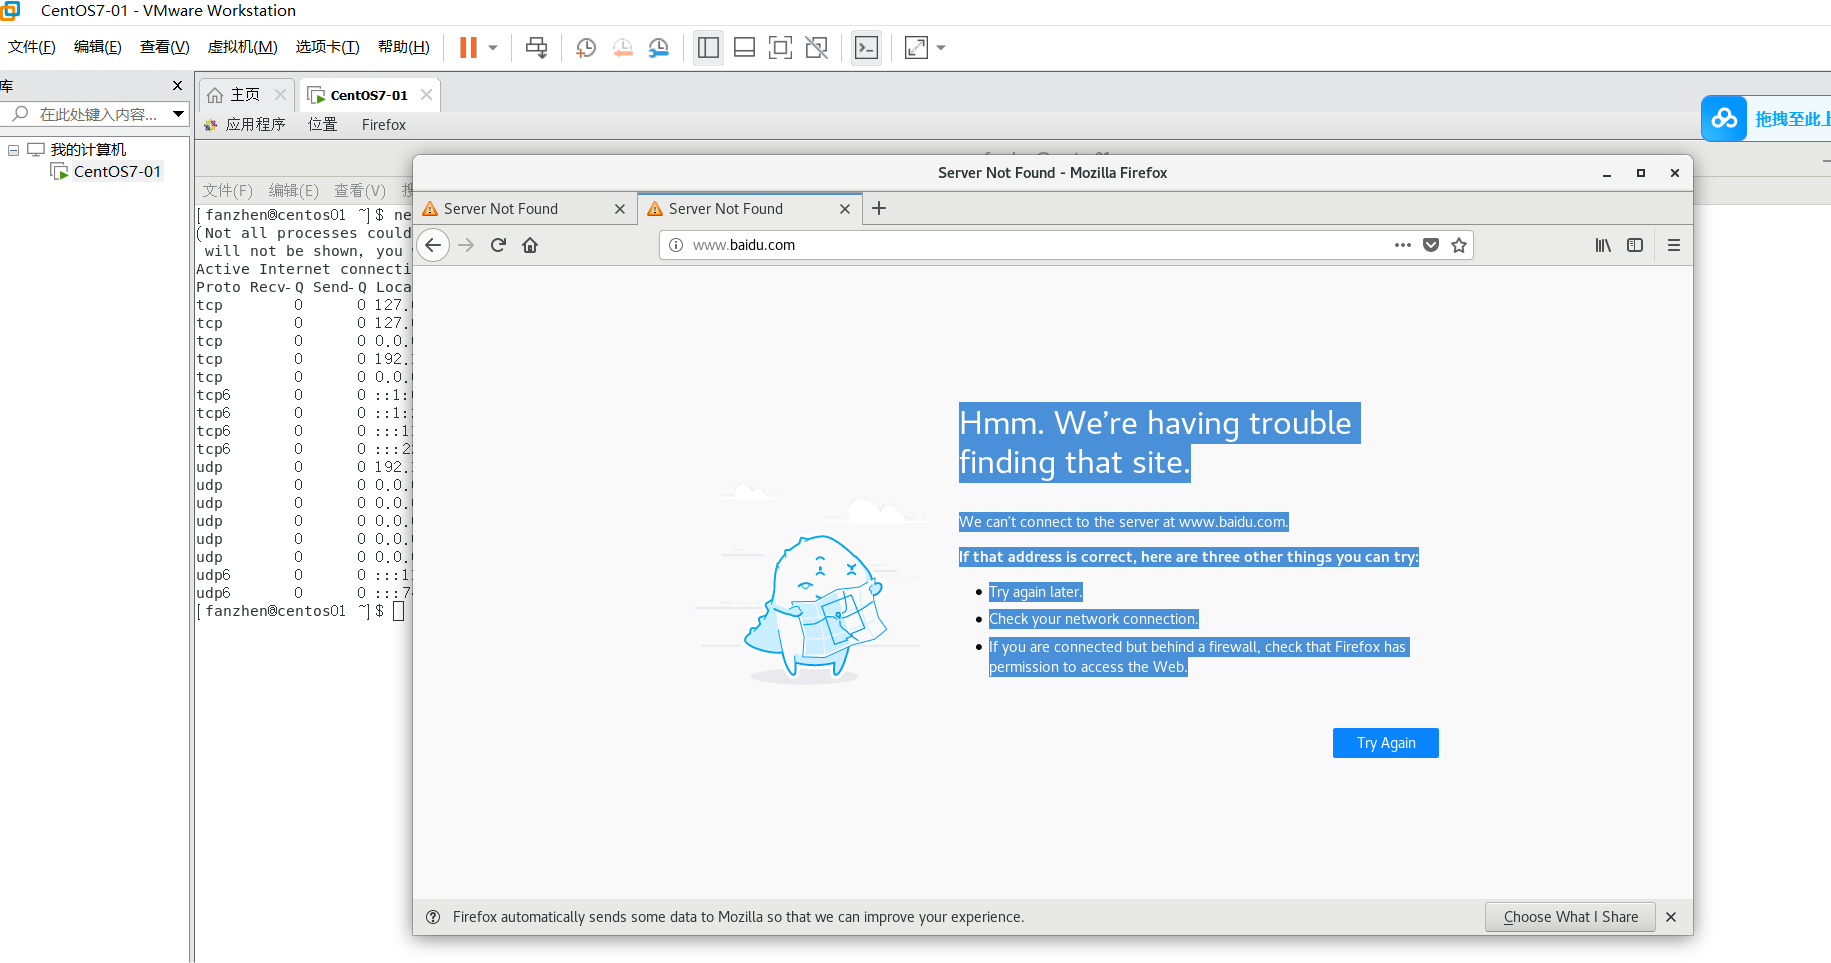Revert to previous snapshot icon
Viewport: 1831px width, 963px height.
tap(622, 47)
